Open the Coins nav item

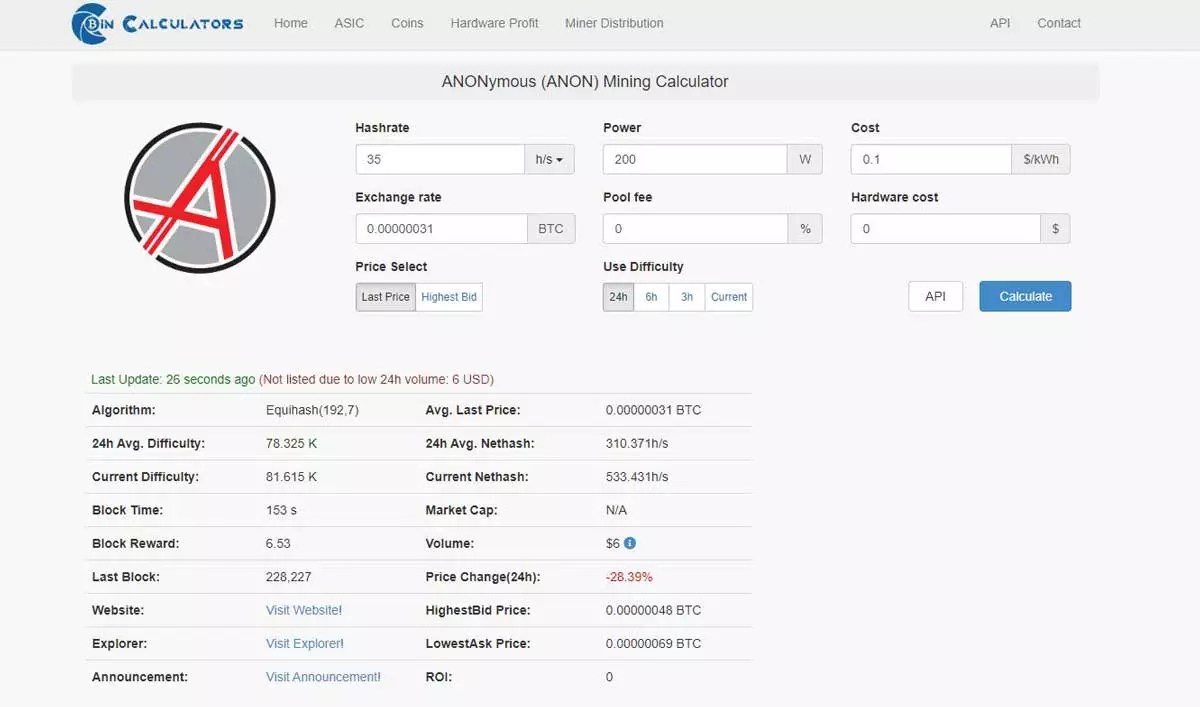(x=407, y=23)
